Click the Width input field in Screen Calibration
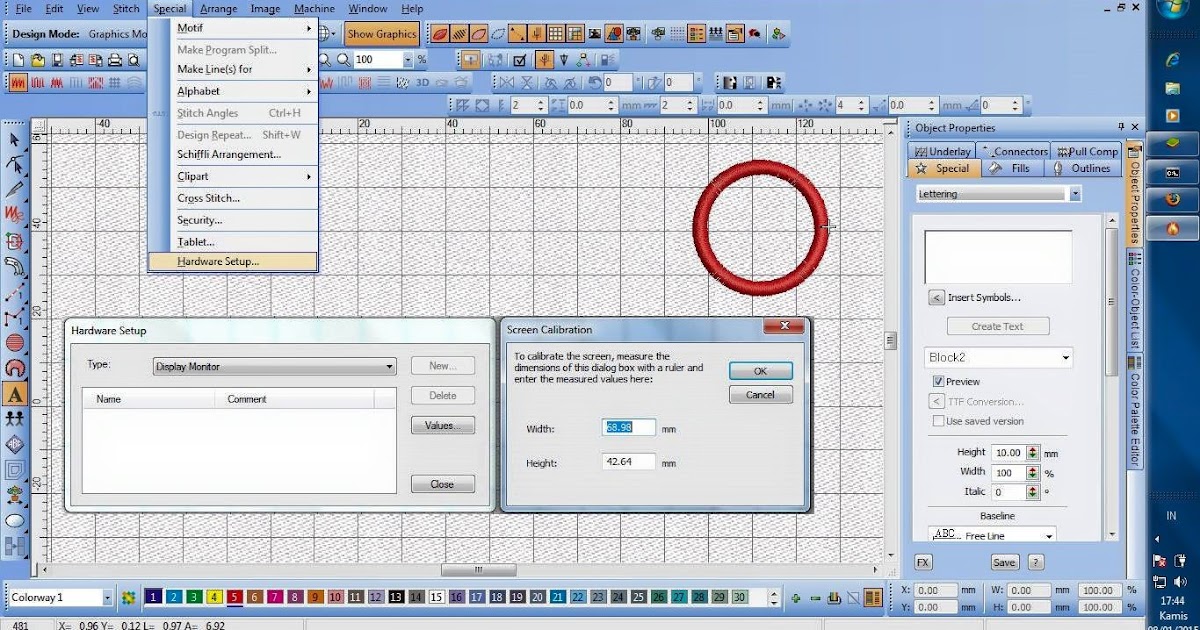The width and height of the screenshot is (1200, 630). pos(628,426)
